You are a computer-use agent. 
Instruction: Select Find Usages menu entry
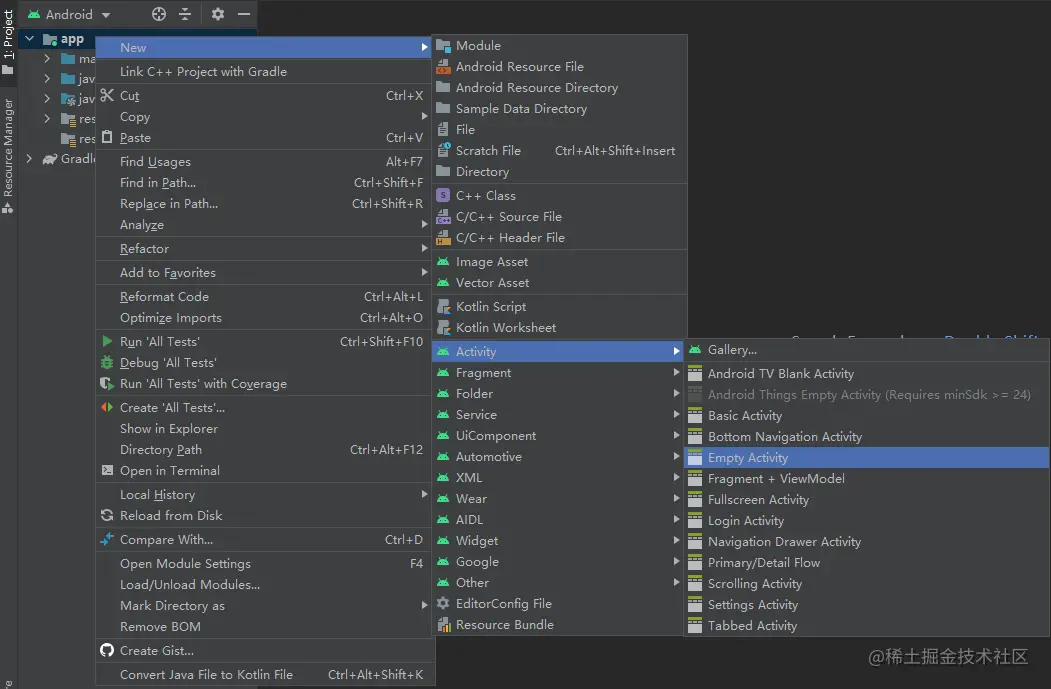263,162
